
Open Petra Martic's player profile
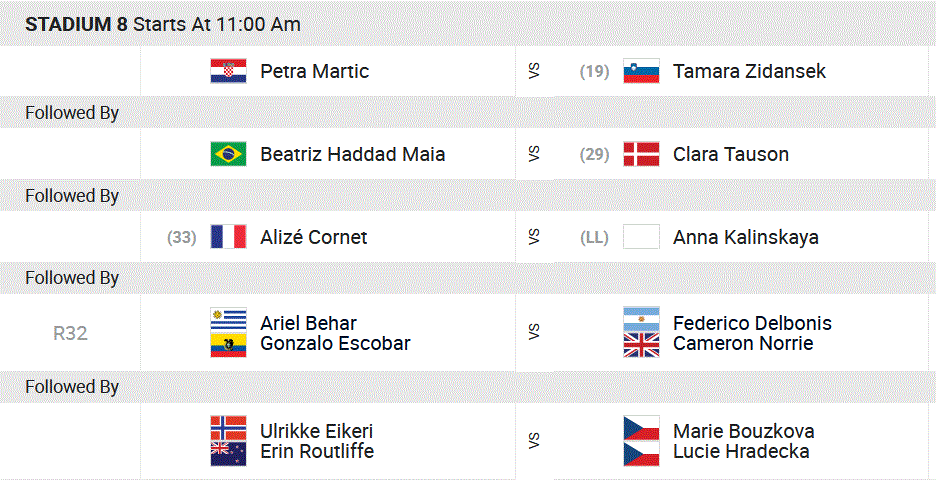pos(314,71)
